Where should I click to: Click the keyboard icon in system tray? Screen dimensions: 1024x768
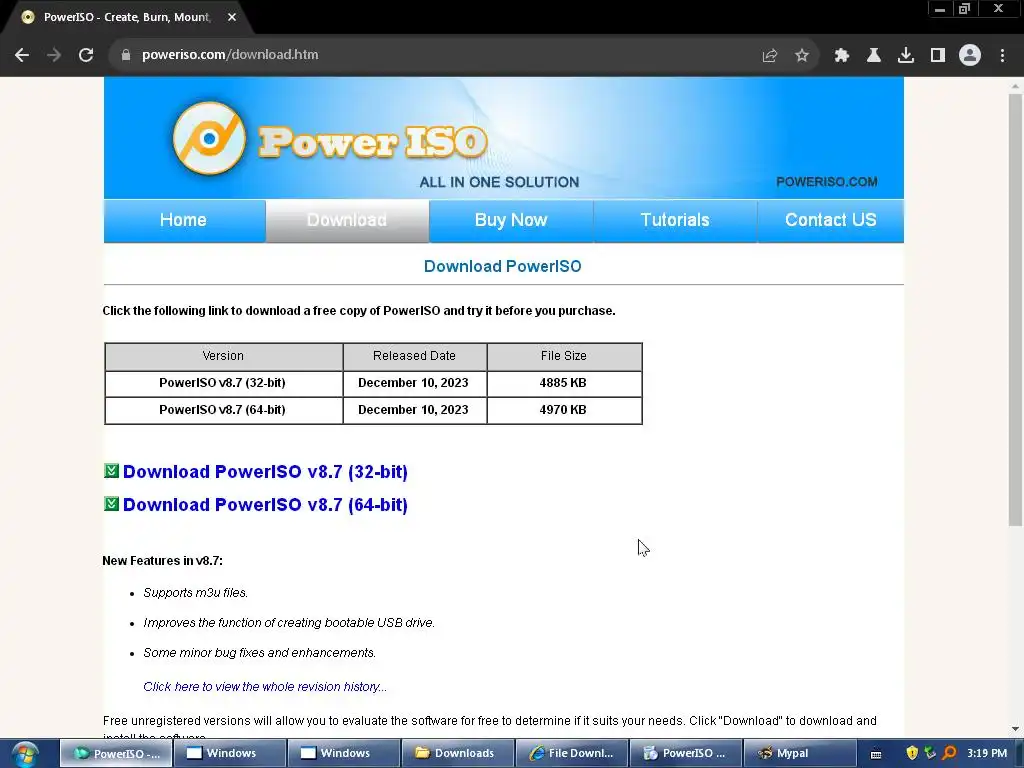click(876, 754)
